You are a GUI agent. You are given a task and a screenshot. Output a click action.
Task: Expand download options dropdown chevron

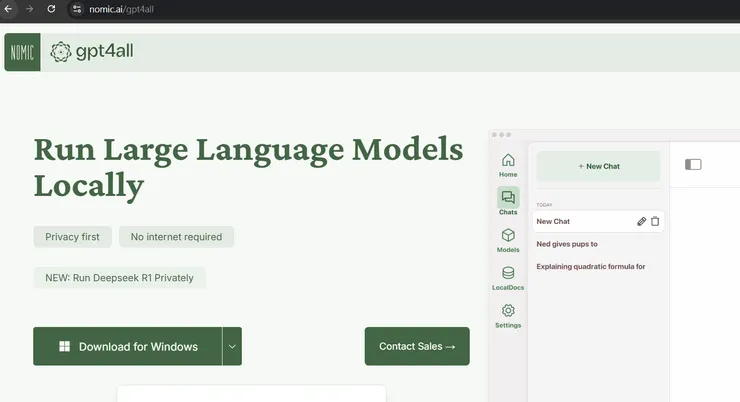(x=232, y=346)
